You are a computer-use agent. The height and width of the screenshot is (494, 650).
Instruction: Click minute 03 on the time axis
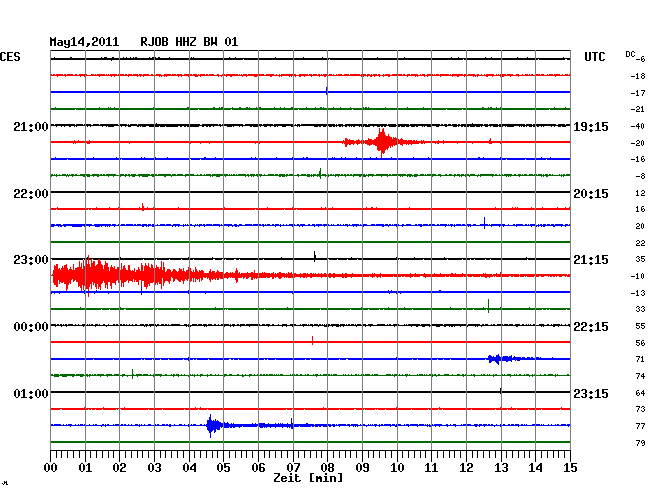[154, 468]
